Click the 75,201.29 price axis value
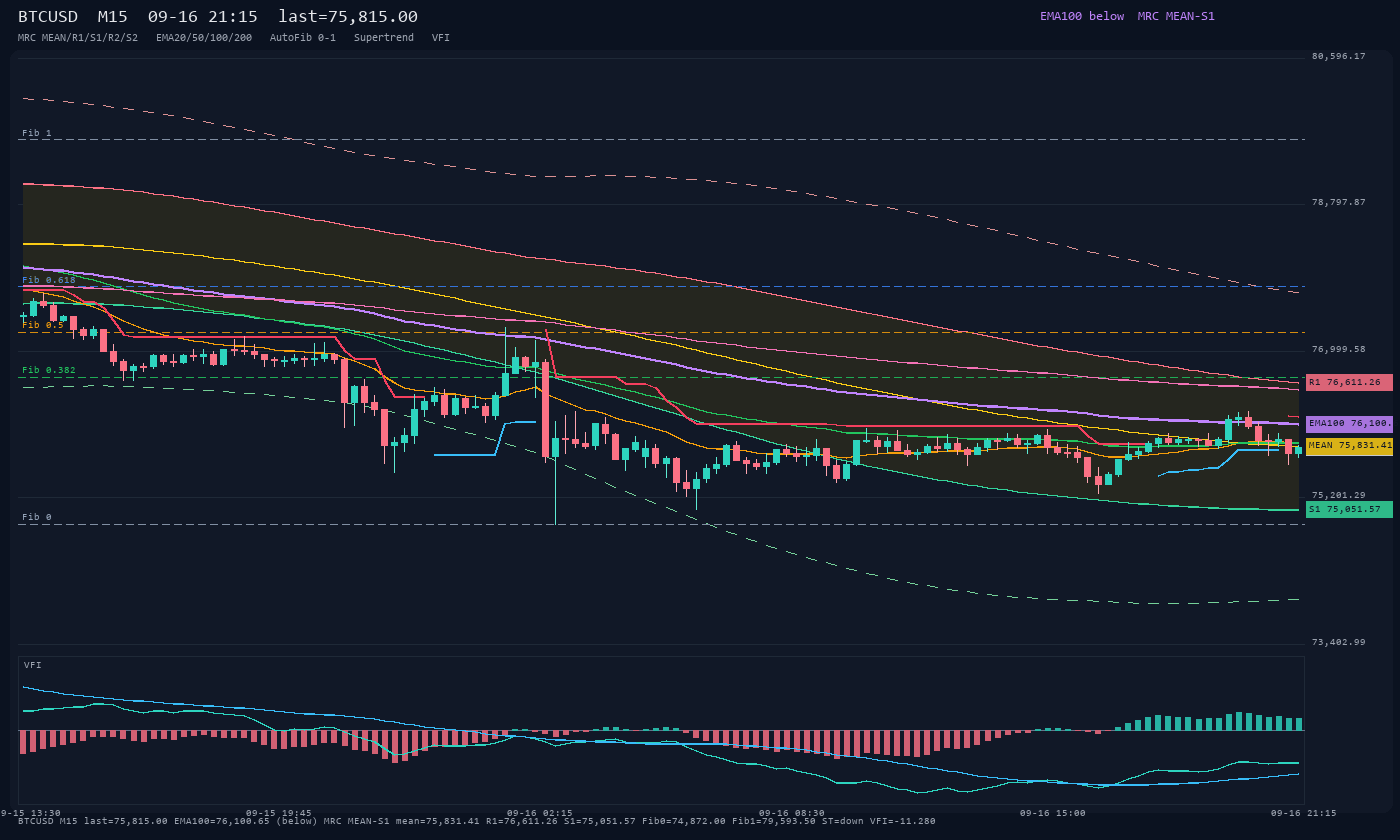This screenshot has width=1400, height=840. coord(1338,495)
